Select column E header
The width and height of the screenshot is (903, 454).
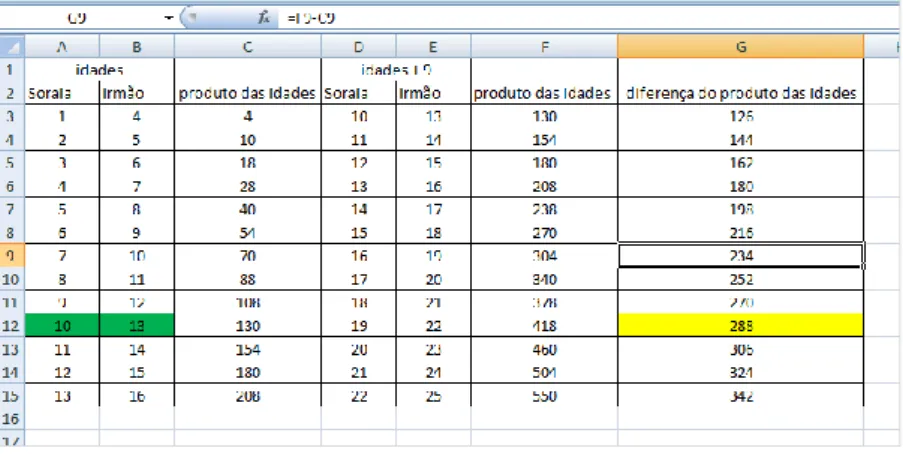coord(433,47)
